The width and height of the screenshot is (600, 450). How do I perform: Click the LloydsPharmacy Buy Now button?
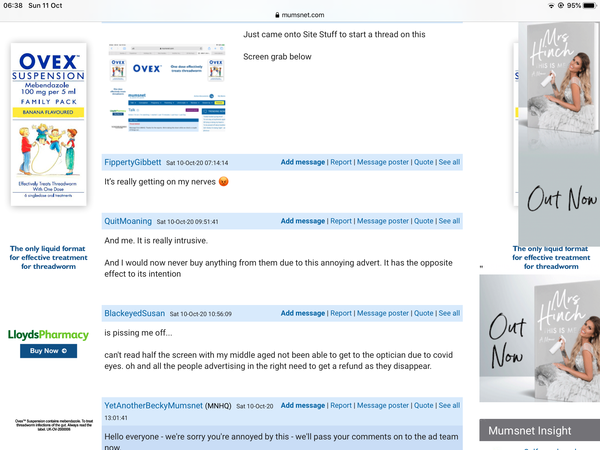click(49, 351)
